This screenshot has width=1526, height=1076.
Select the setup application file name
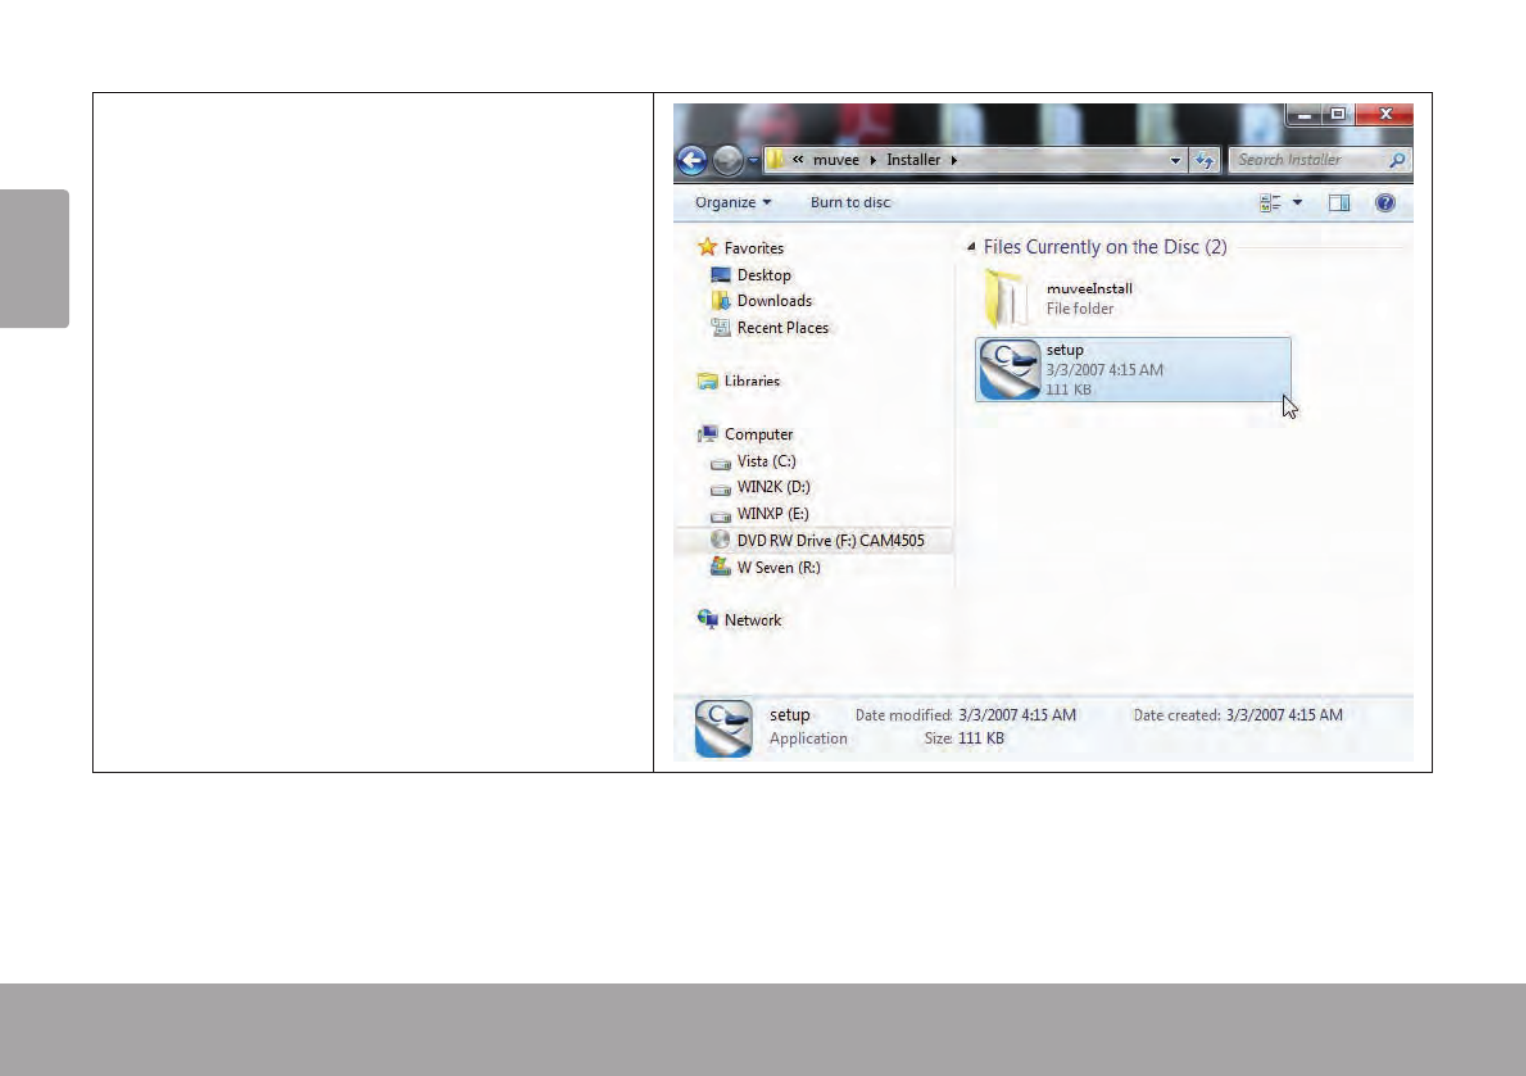[1065, 350]
